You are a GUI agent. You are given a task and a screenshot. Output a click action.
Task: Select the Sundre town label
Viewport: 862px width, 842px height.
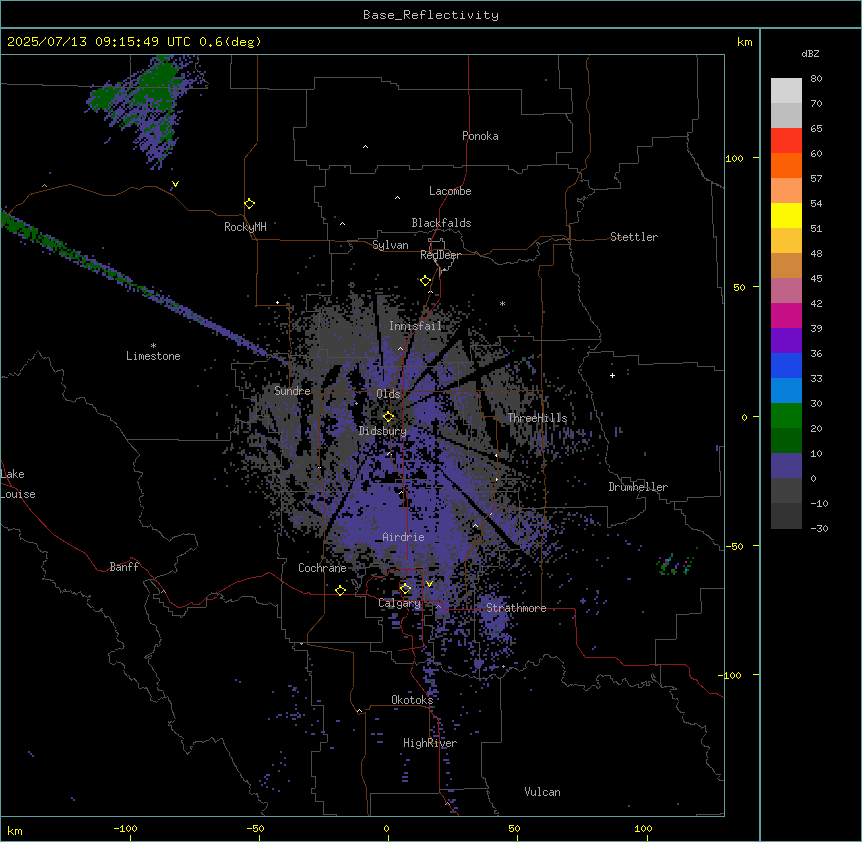point(292,391)
